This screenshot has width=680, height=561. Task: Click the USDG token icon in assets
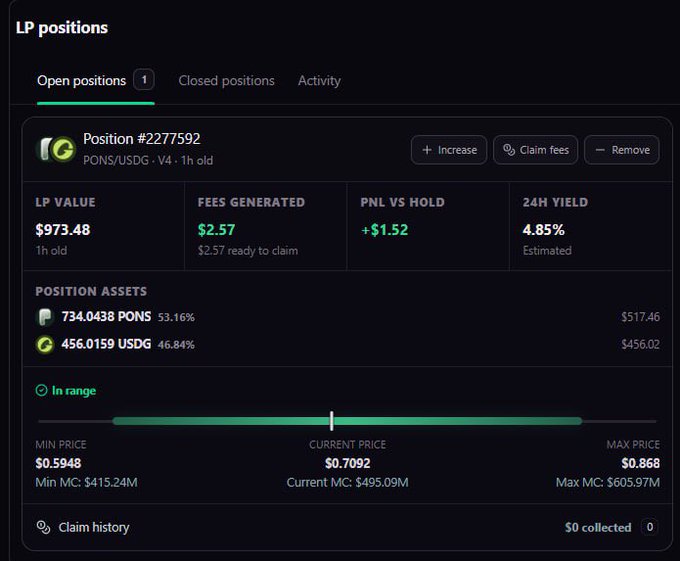[x=45, y=345]
